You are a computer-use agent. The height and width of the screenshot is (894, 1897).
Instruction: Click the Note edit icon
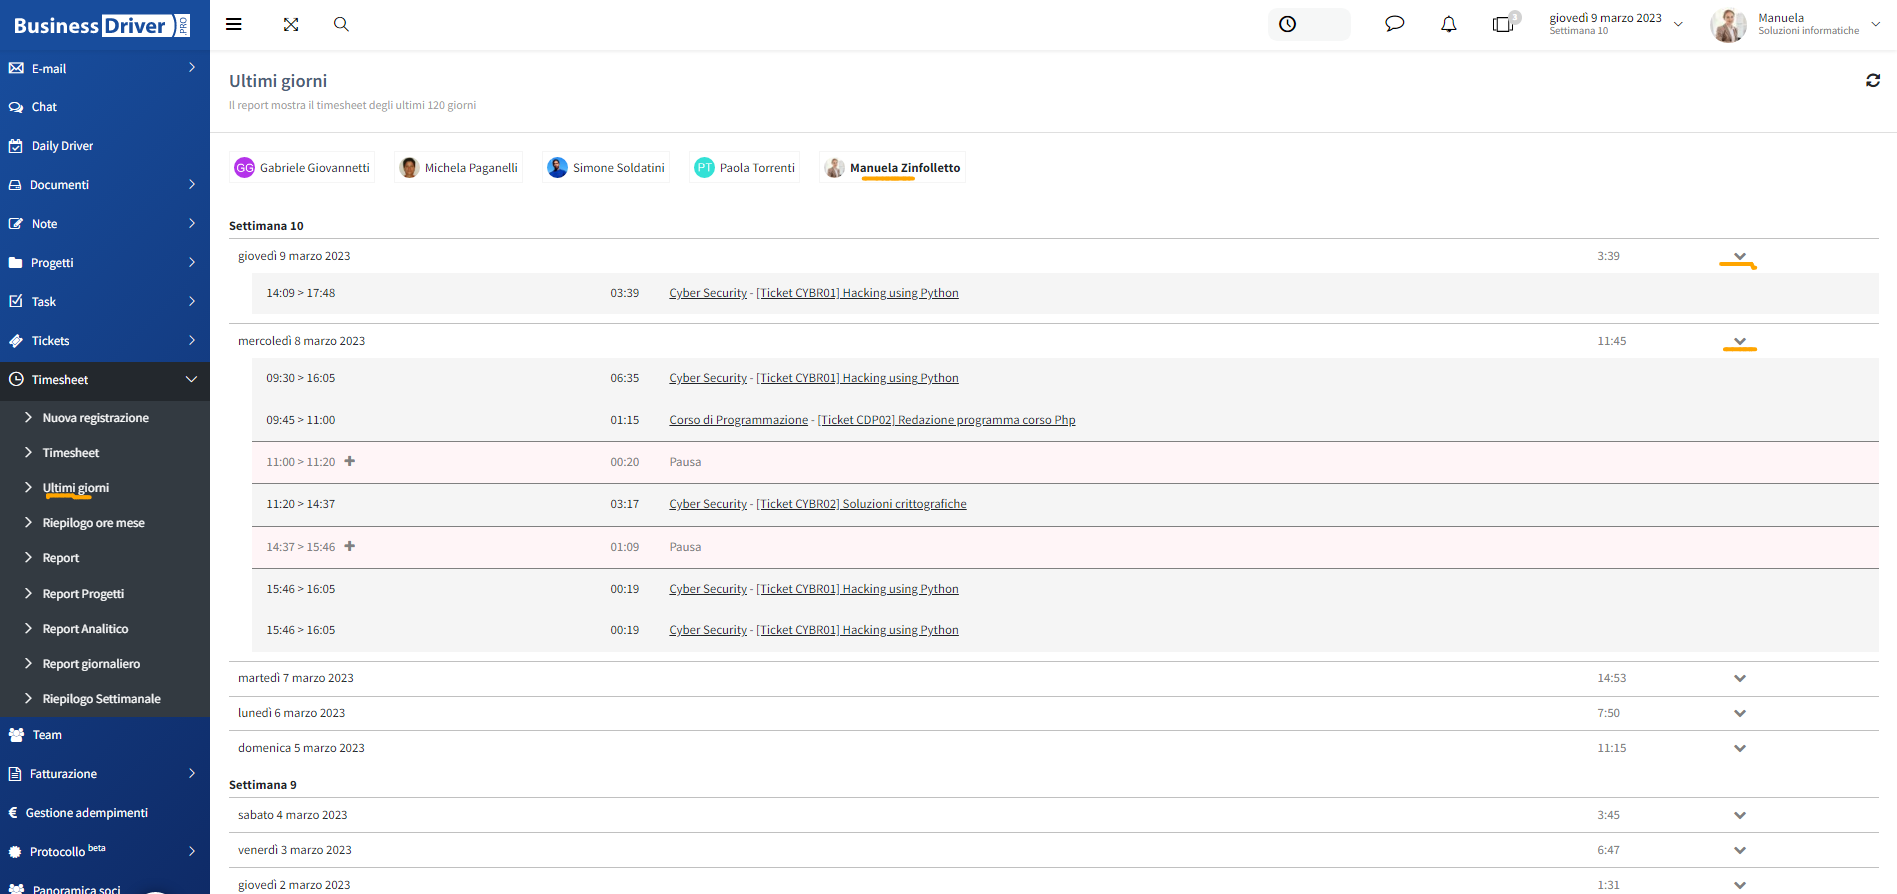(x=16, y=224)
